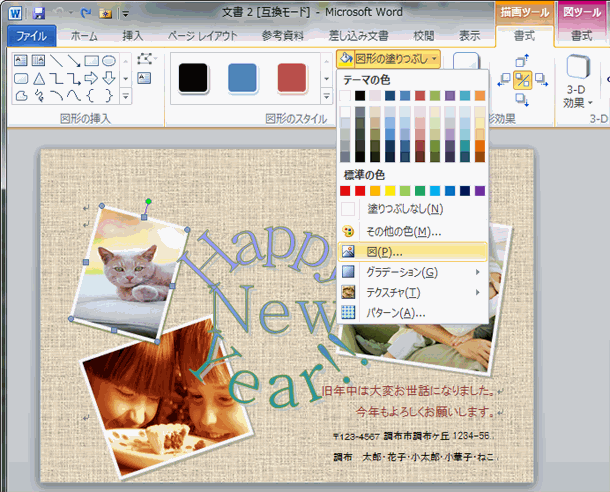Open the ファイル tab
The image size is (610, 492).
pos(32,36)
